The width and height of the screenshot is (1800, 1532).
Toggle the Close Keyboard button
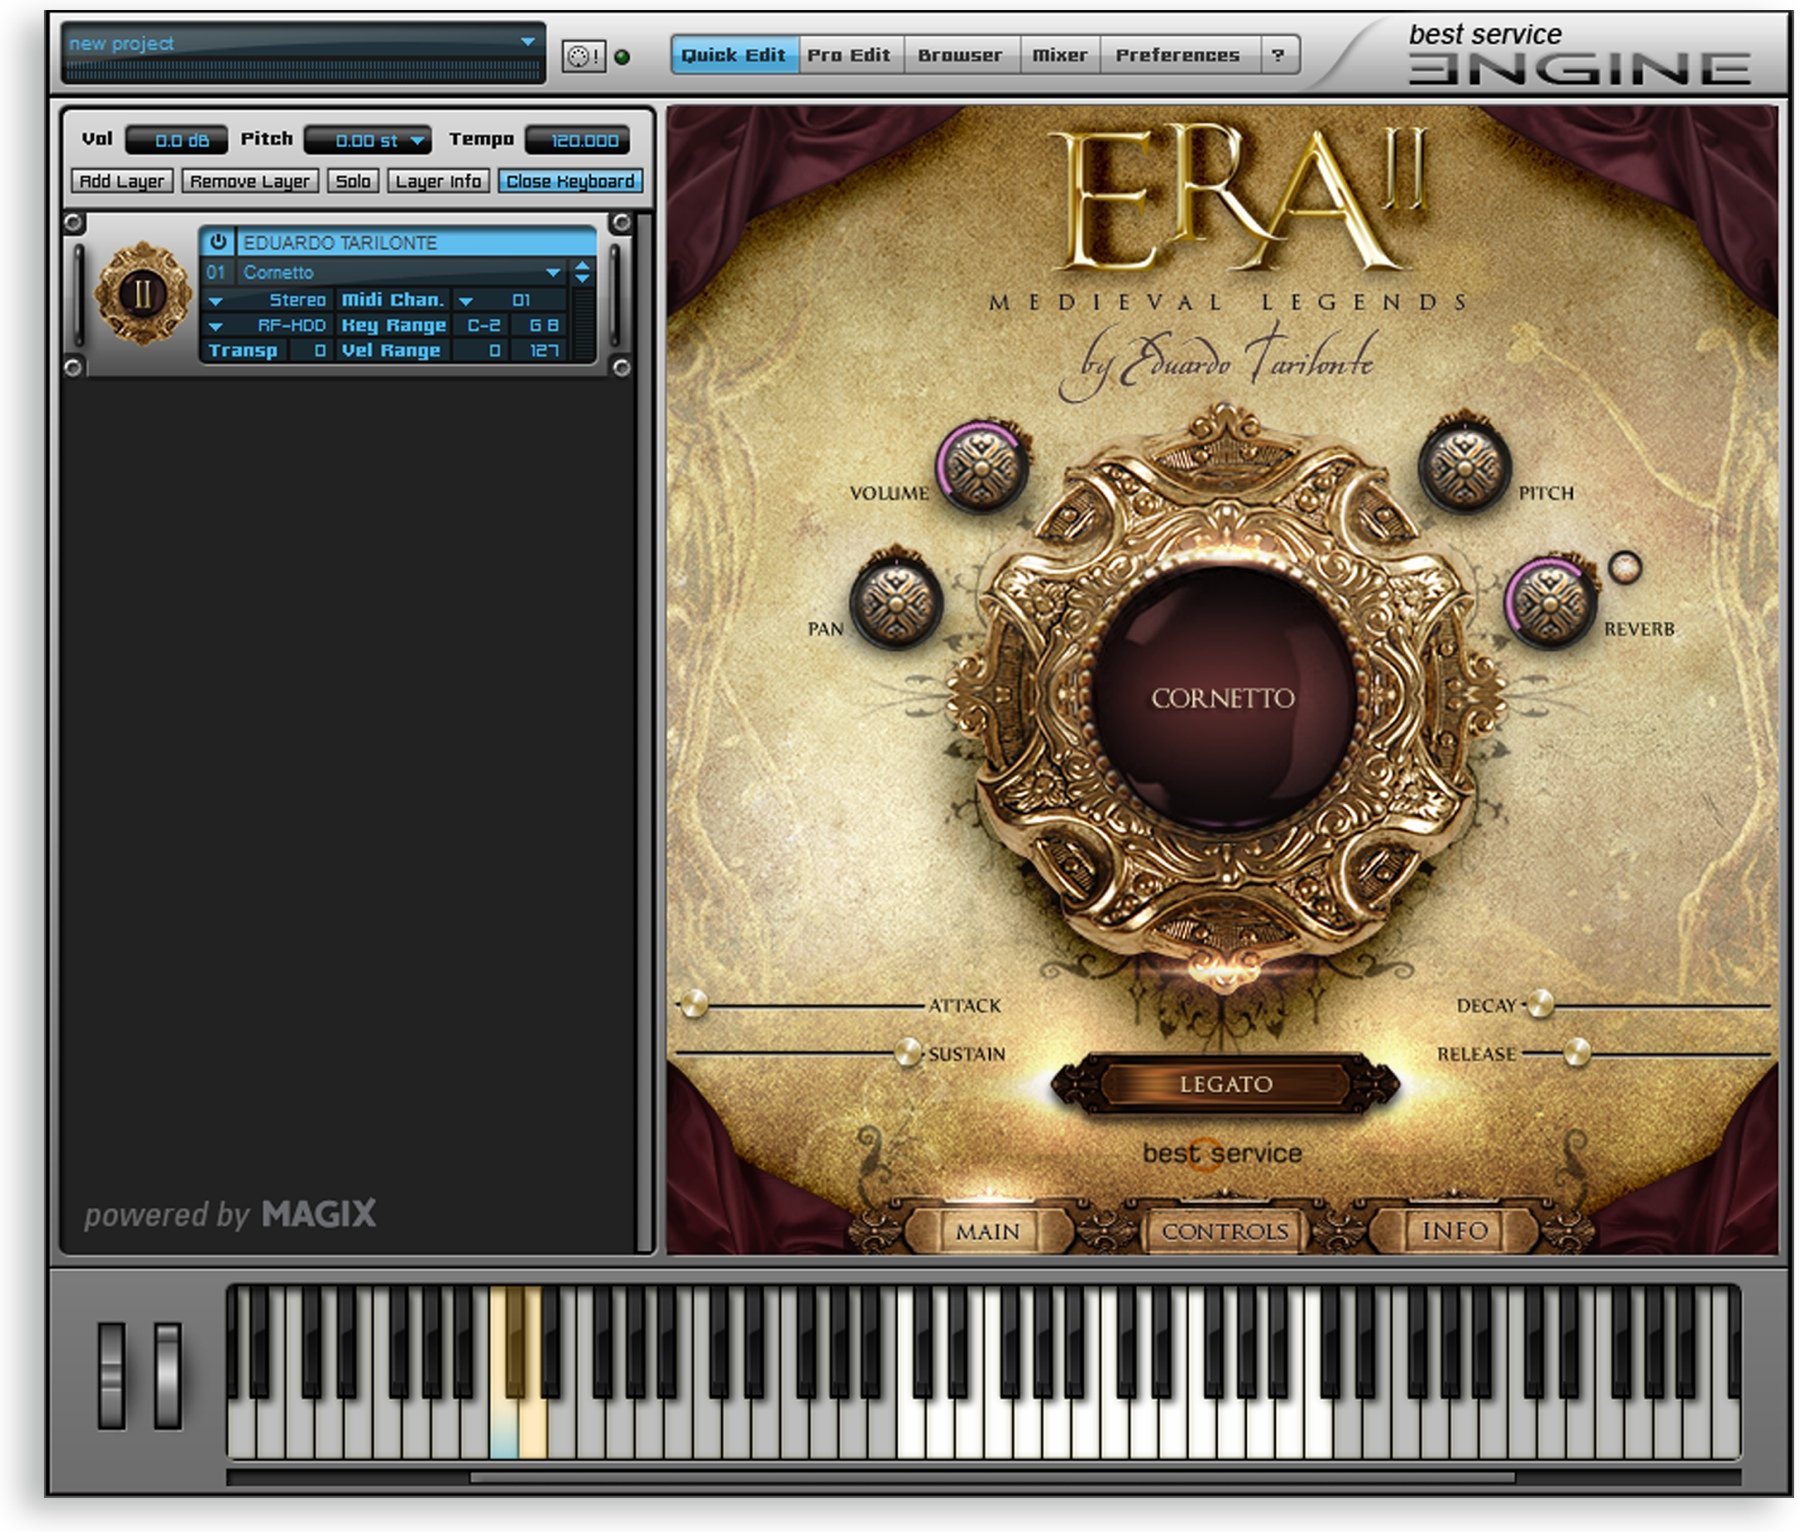click(570, 181)
